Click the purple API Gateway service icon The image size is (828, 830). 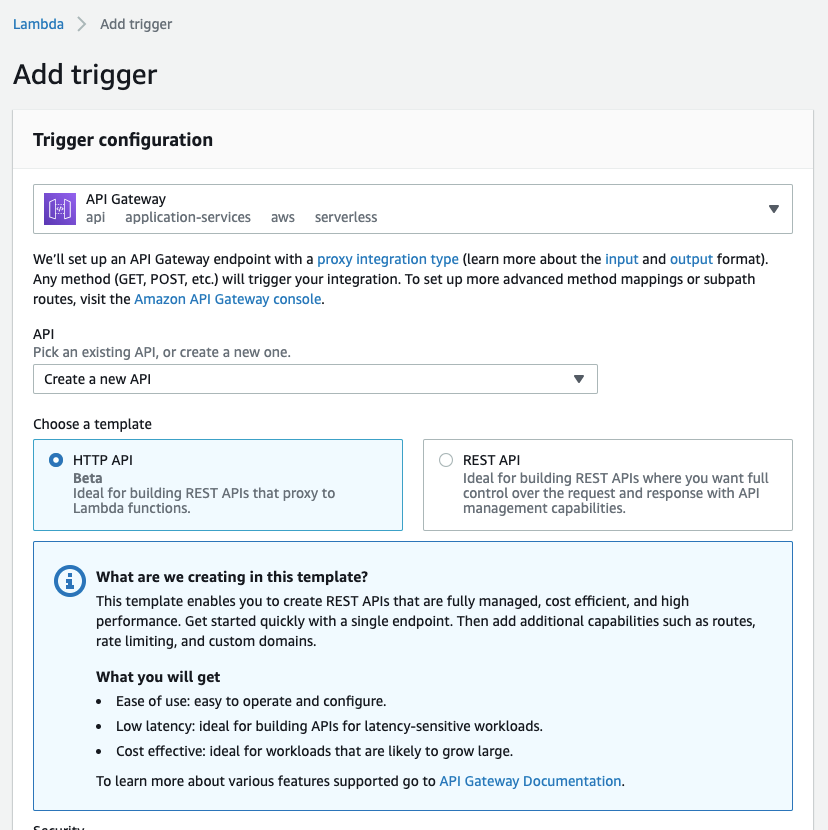[x=60, y=209]
